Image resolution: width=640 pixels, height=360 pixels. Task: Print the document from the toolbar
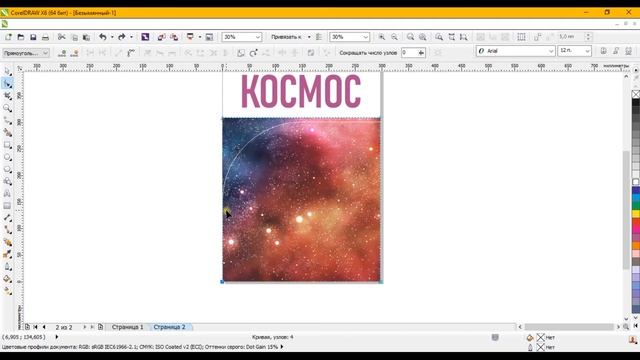pos(45,37)
